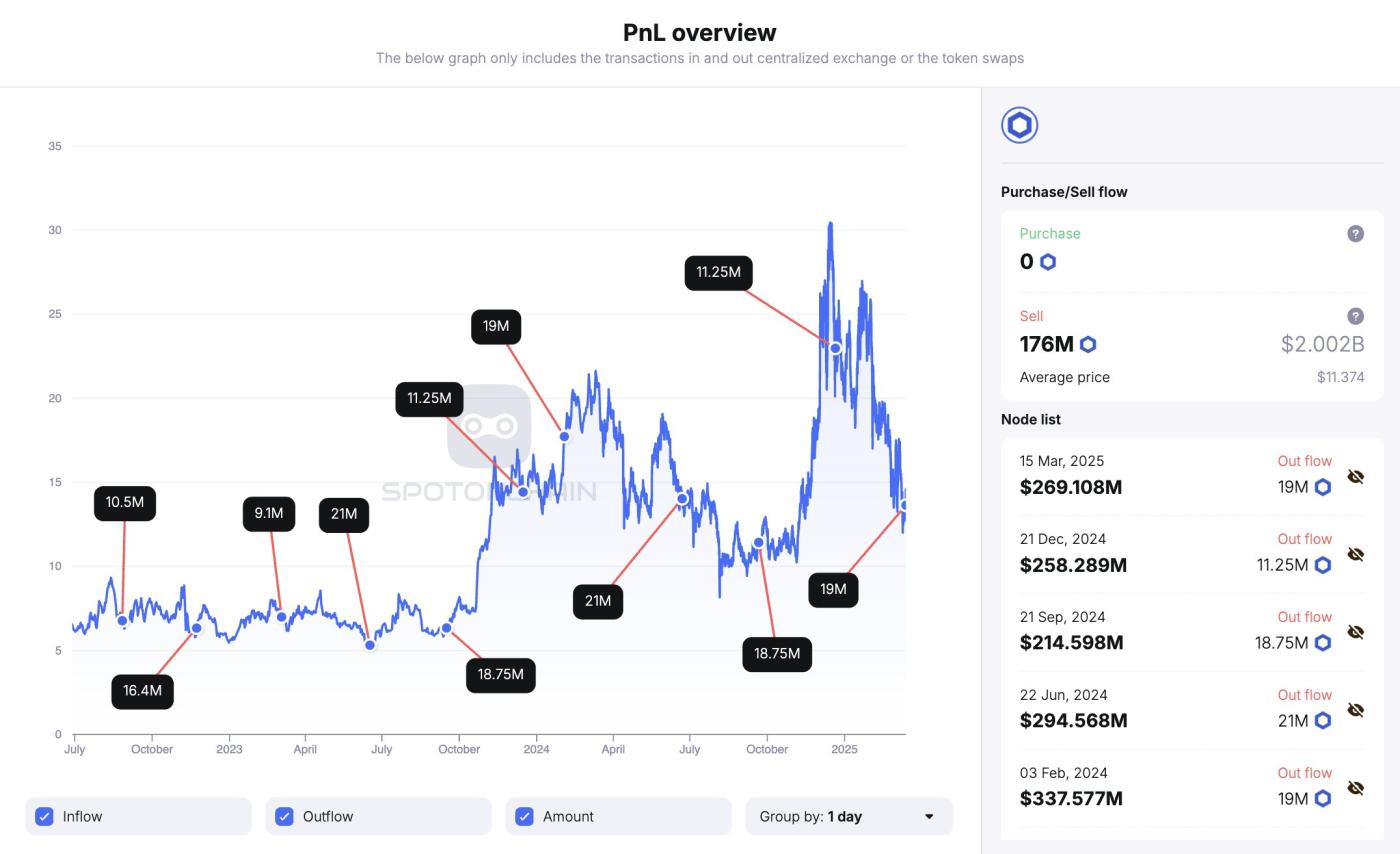
Task: Hide the 15 Mar 2025 node with the eye toggle
Action: tap(1356, 476)
